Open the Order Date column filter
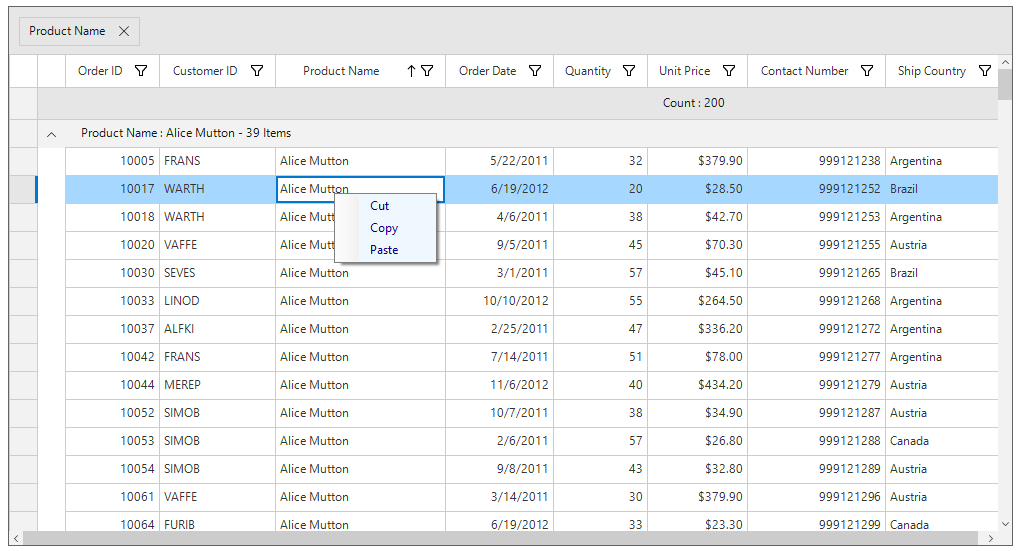1017x551 pixels. coord(535,71)
